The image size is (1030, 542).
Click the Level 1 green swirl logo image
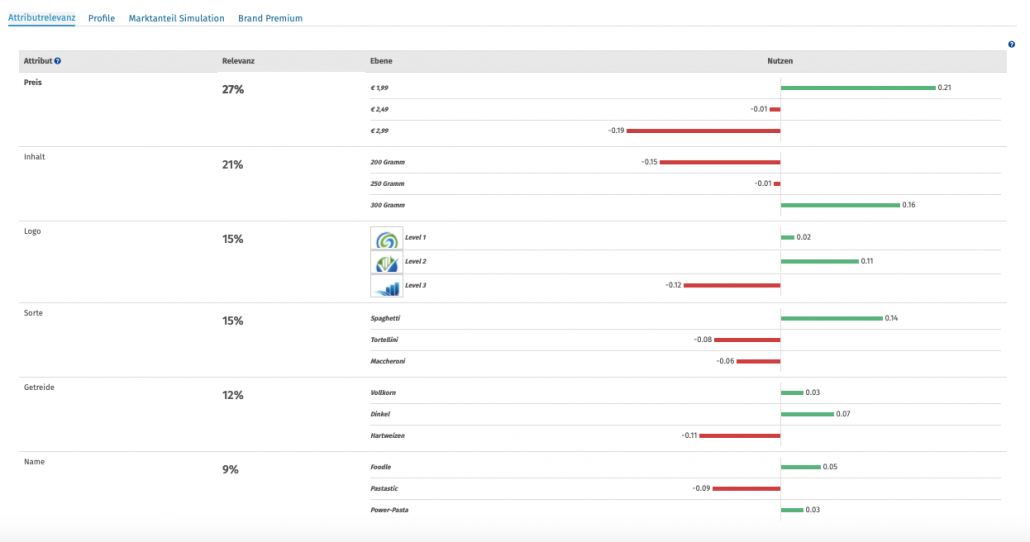(386, 240)
